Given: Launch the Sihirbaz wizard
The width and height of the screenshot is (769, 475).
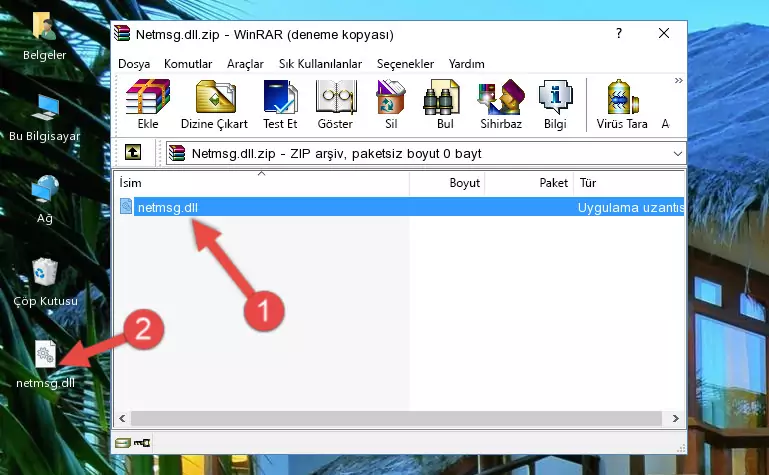Looking at the screenshot, I should coord(501,104).
